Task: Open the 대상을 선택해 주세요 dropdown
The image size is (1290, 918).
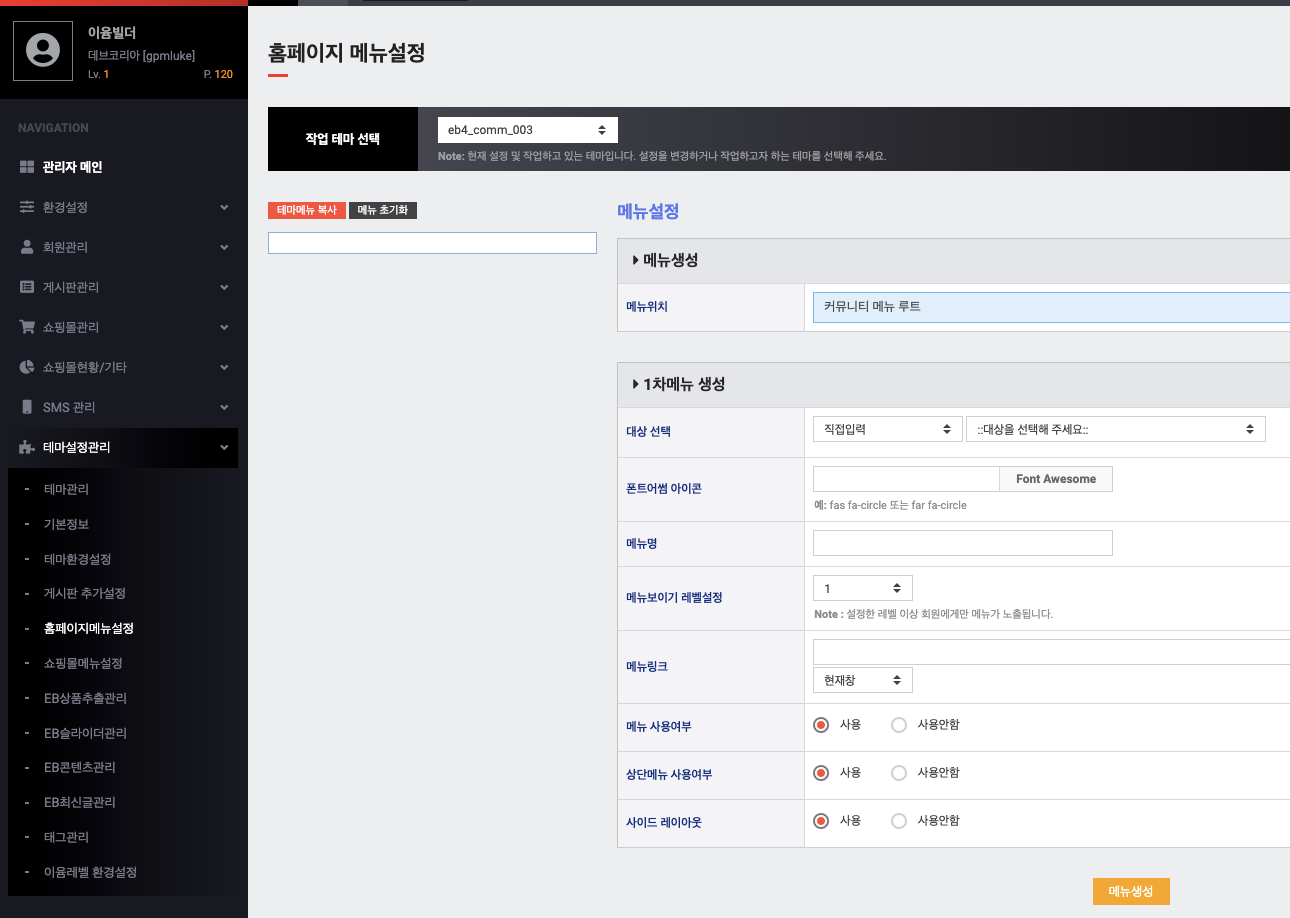Action: pos(1116,429)
